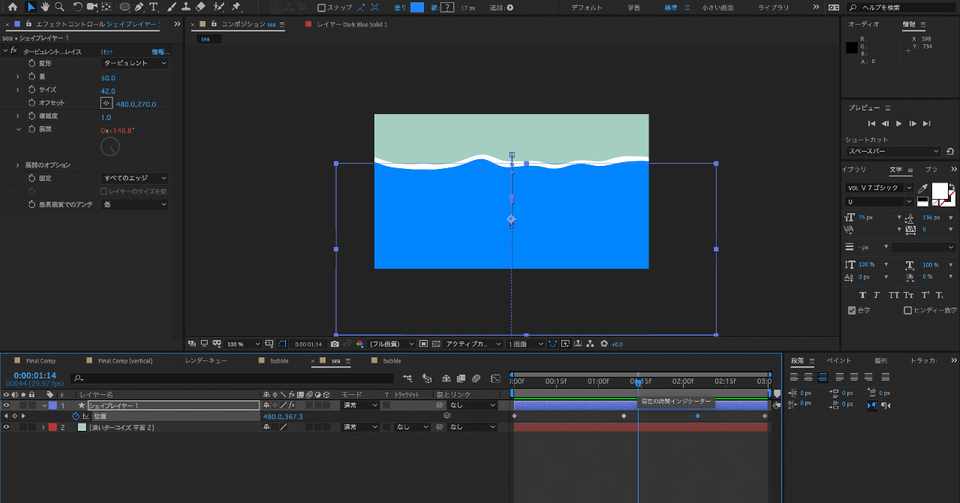Open the font family dropdown in the Character panel
This screenshot has height=503, width=960.
tap(879, 188)
